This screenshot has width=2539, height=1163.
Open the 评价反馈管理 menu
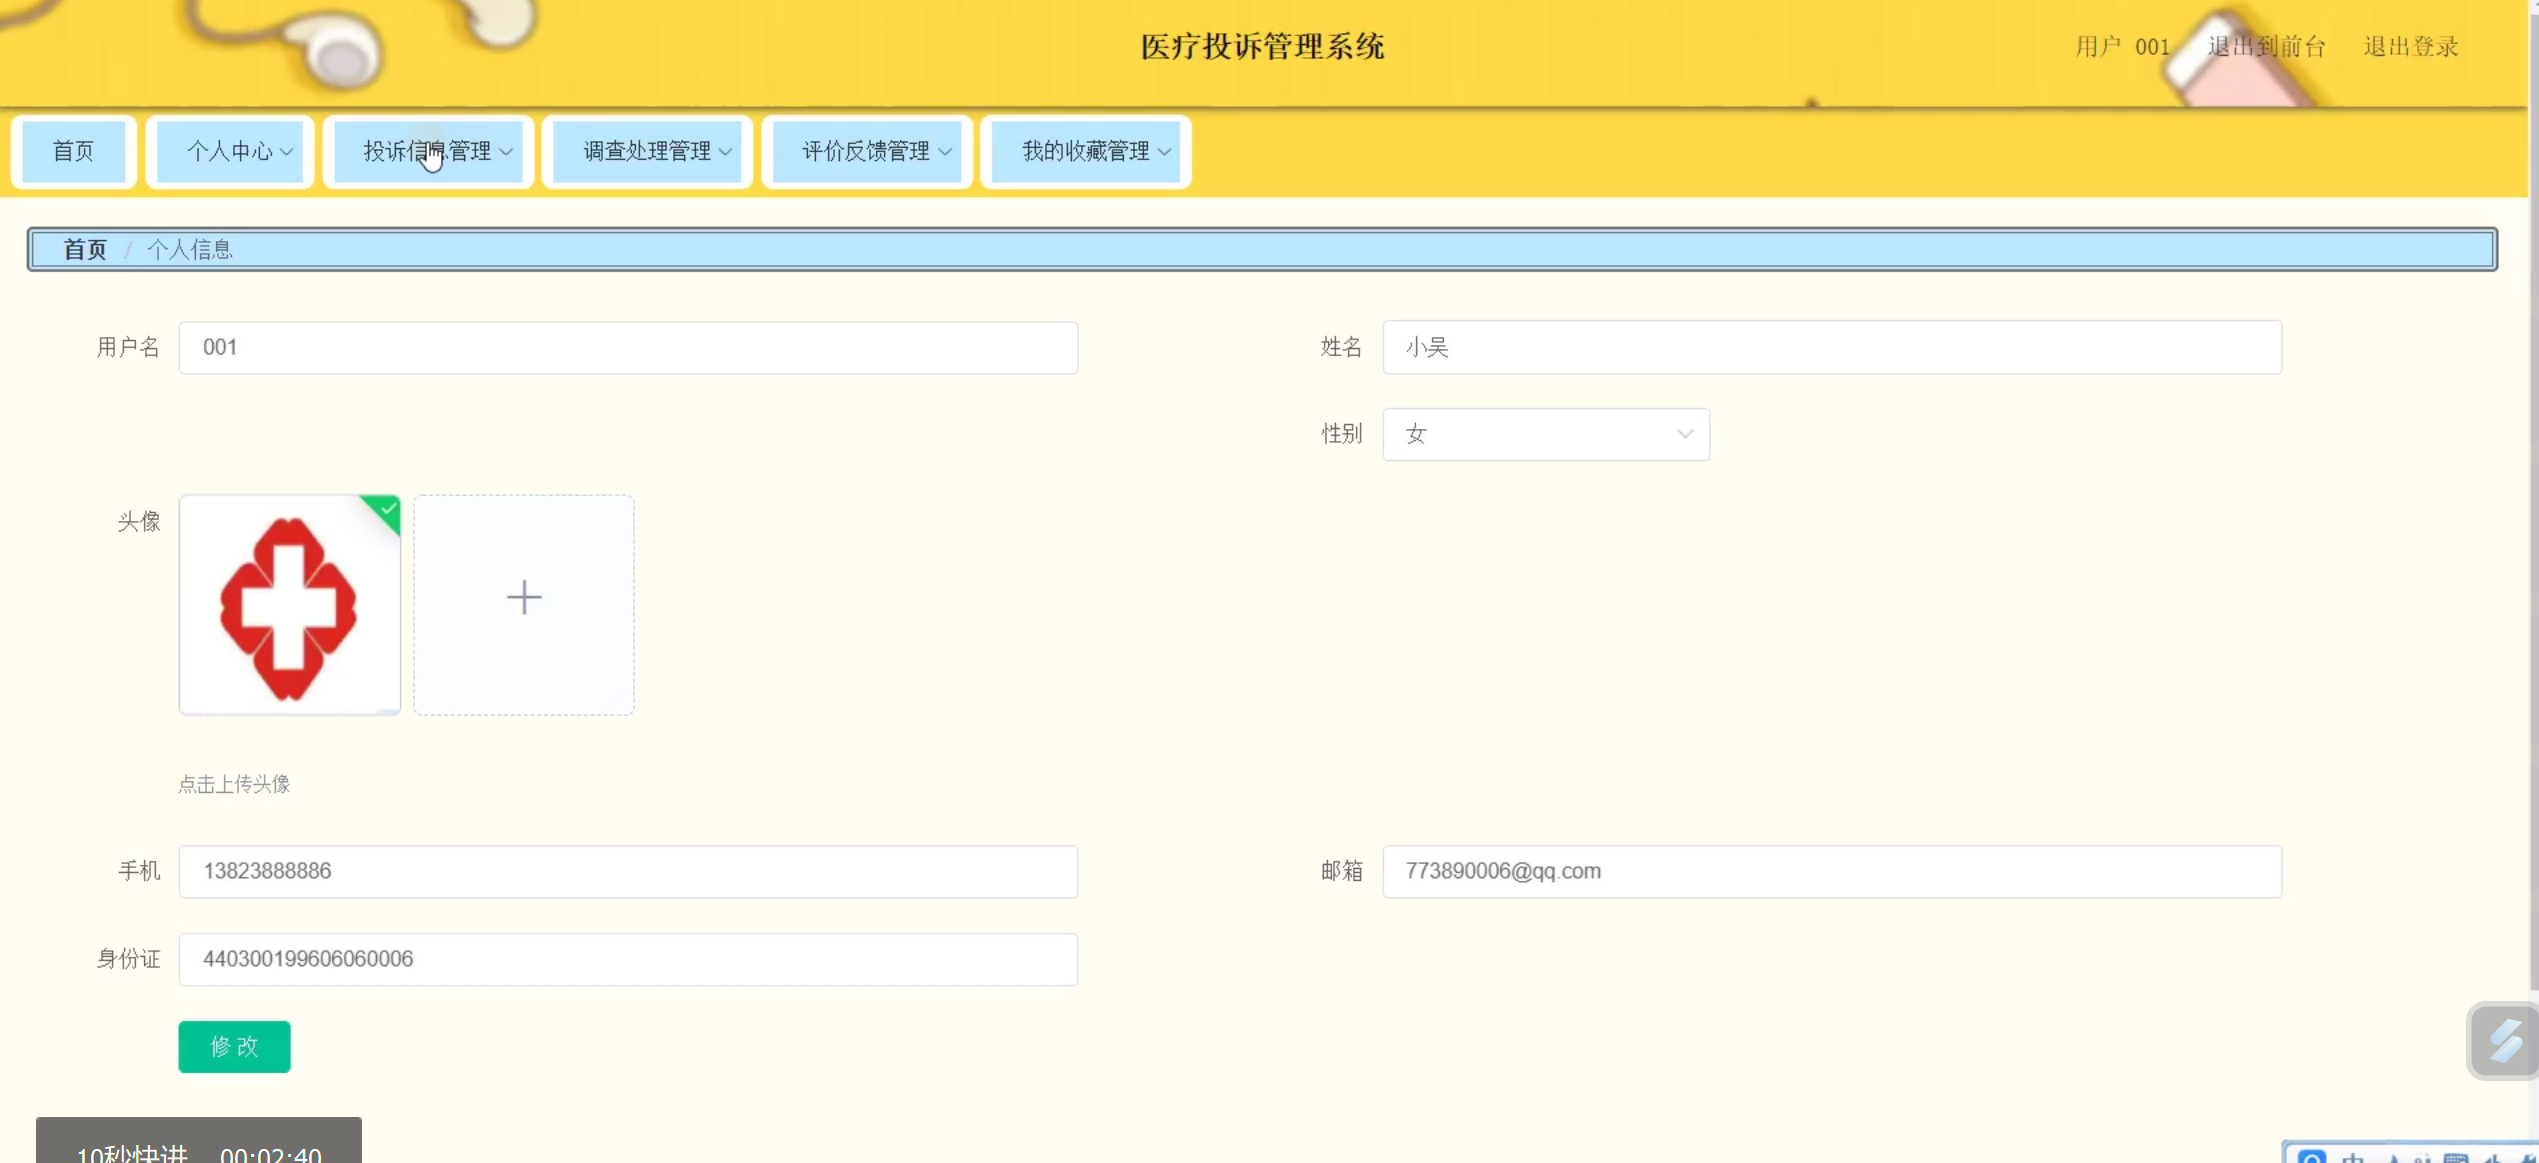point(867,151)
